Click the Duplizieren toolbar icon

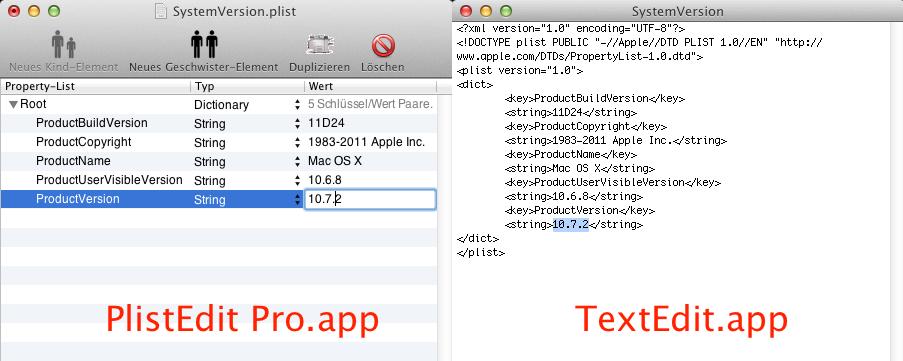click(x=320, y=45)
